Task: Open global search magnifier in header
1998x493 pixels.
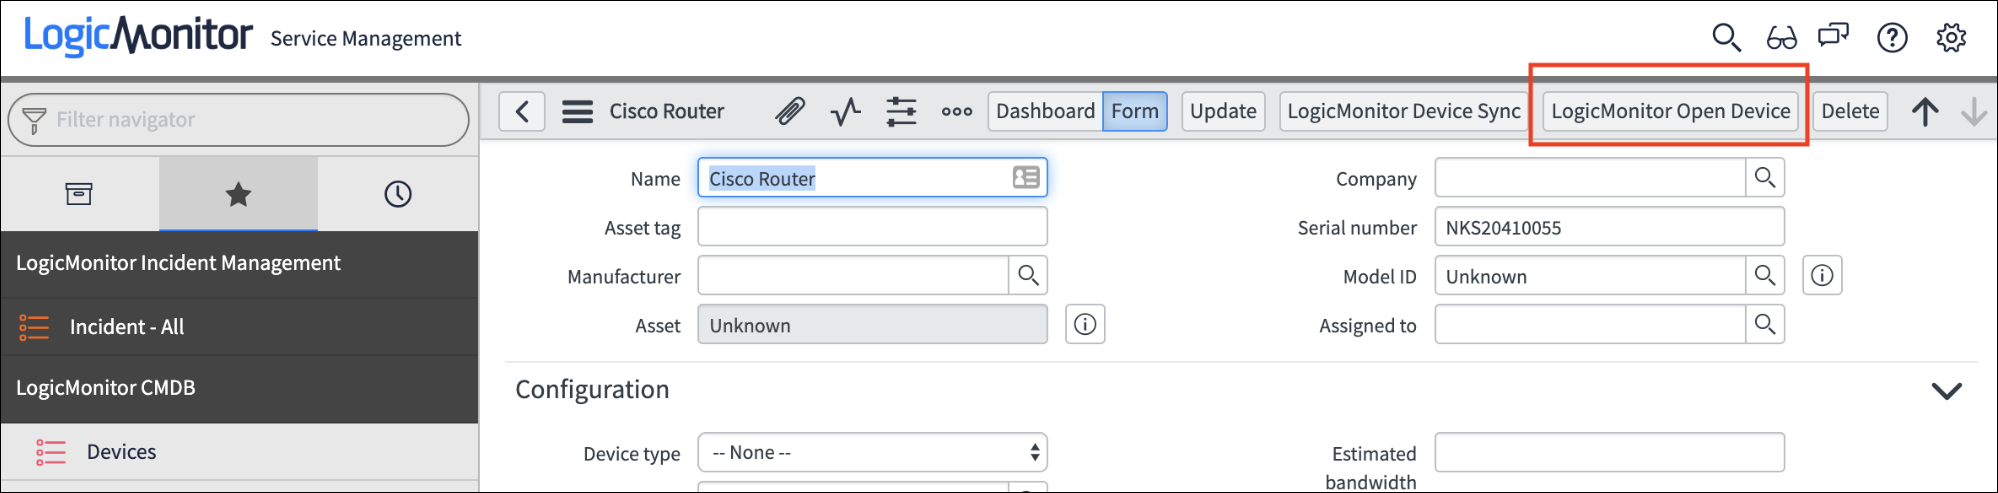Action: pyautogui.click(x=1726, y=38)
